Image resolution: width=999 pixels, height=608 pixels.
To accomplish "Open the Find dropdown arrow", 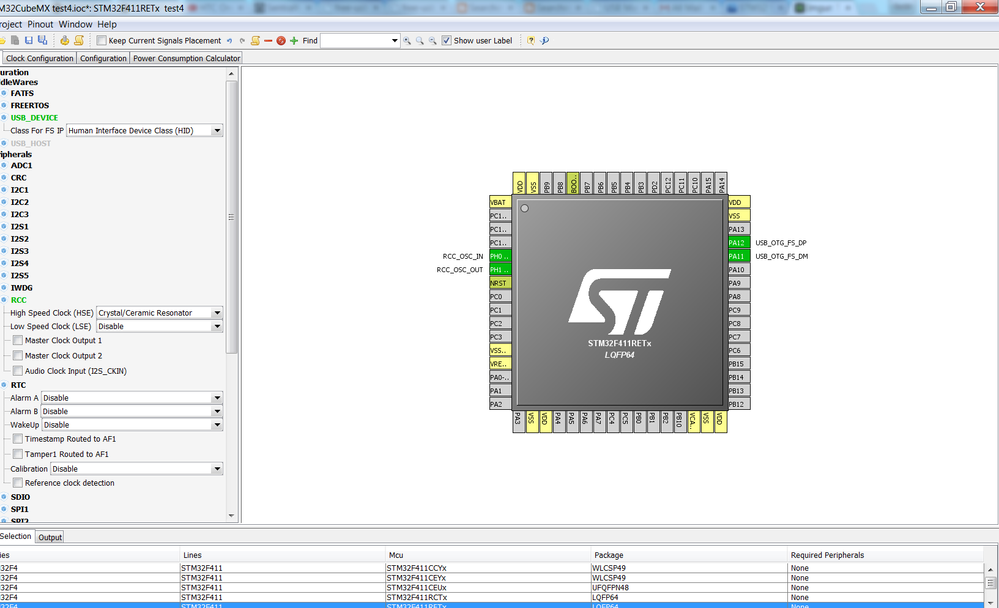I will click(394, 41).
